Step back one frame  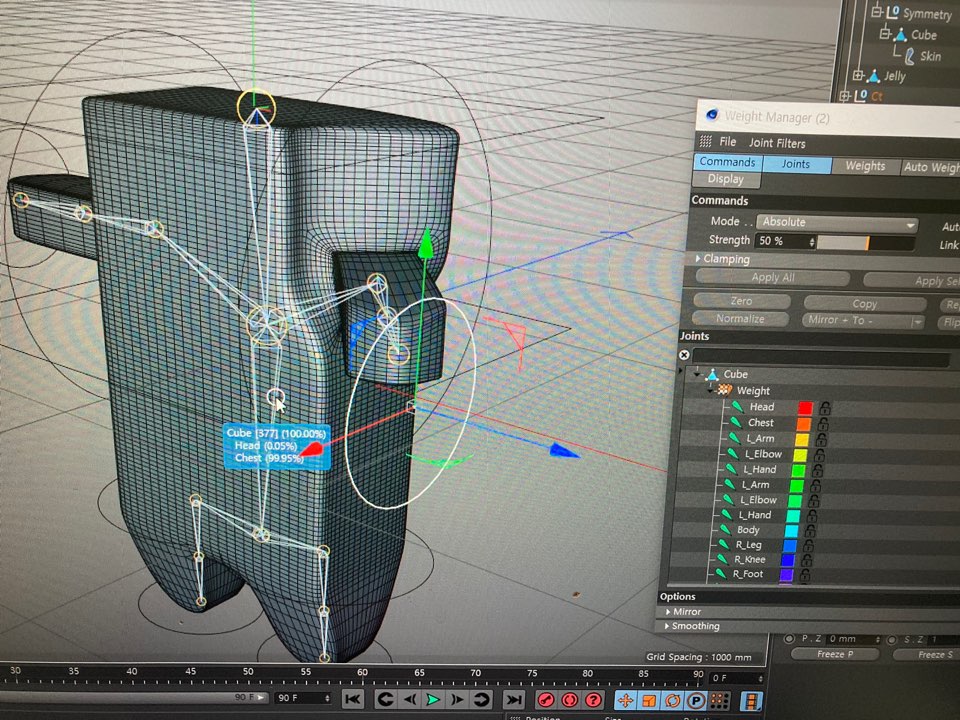point(410,699)
